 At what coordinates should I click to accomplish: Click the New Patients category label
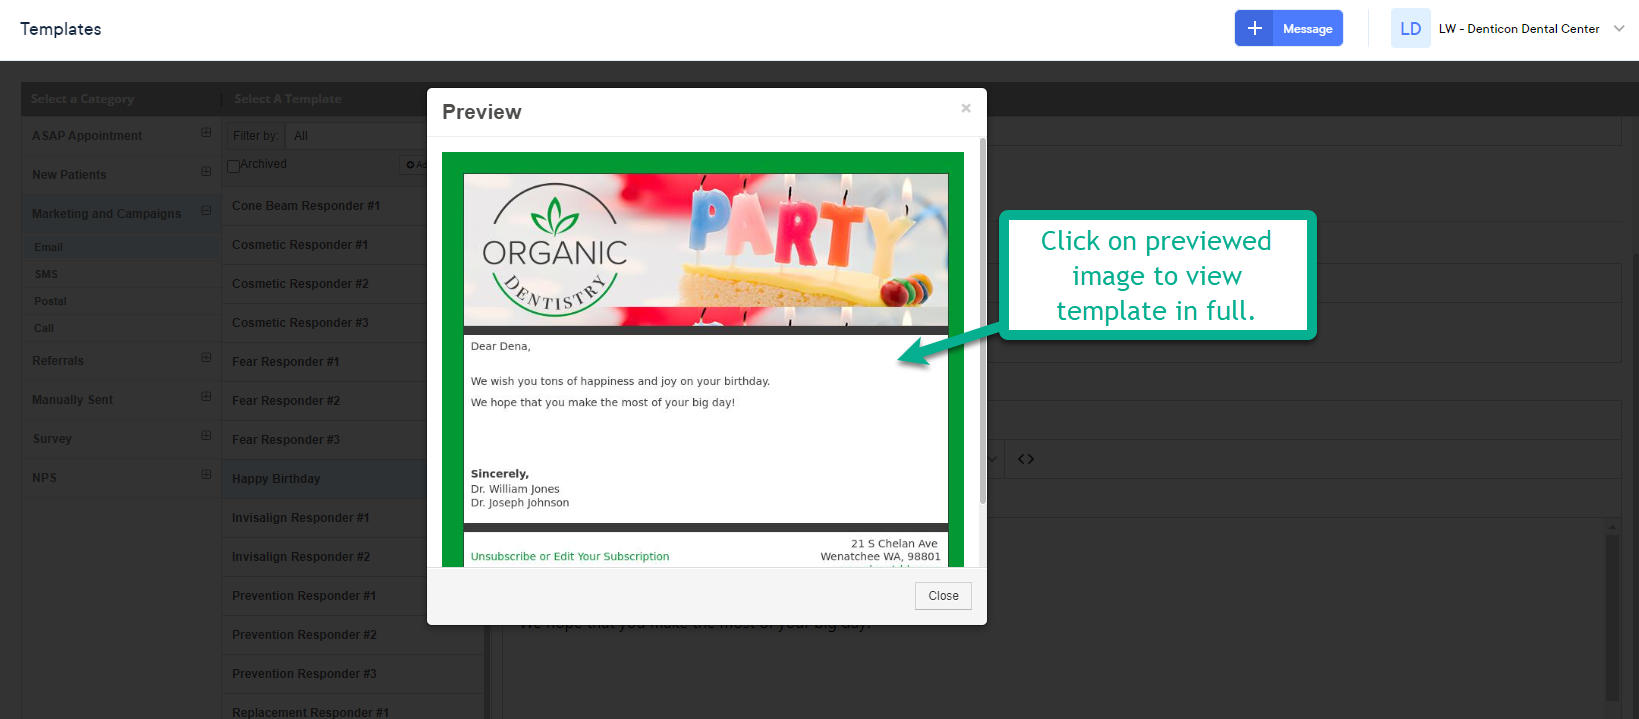click(69, 175)
